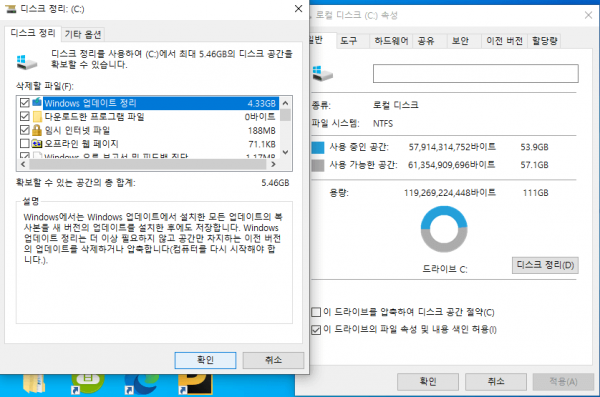Click the horizontal scrollbar track in file list

pos(148,164)
